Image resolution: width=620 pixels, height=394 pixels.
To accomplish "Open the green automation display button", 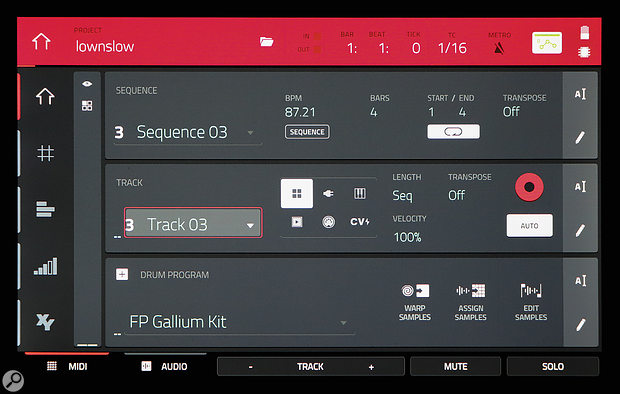I will [547, 43].
